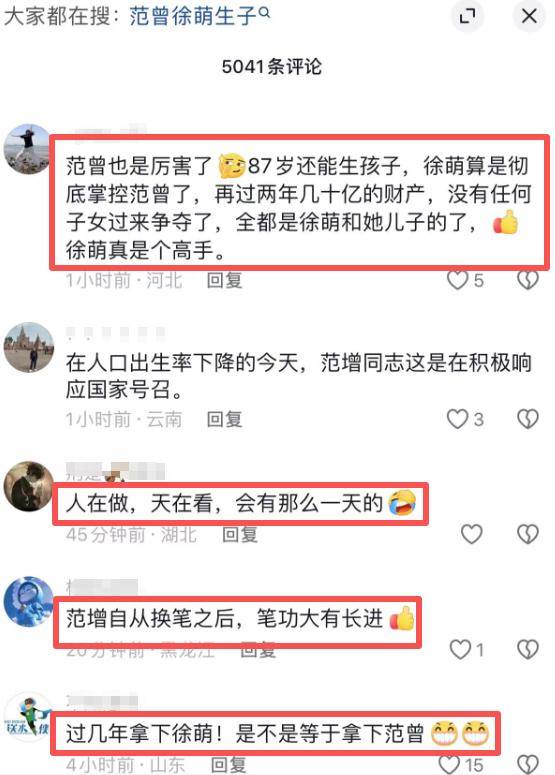The image size is (555, 775).
Task: Dislike the Yunnan user's comment
Action: (527, 419)
